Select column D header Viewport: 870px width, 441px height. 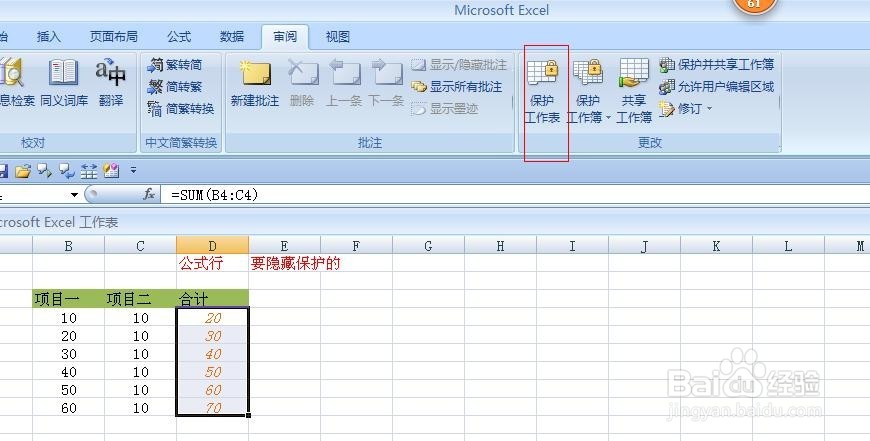(213, 246)
